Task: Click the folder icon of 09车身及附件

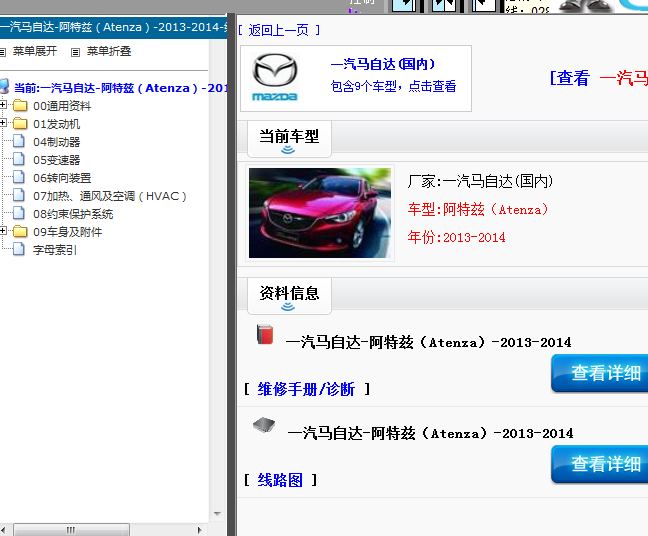Action: pyautogui.click(x=20, y=231)
